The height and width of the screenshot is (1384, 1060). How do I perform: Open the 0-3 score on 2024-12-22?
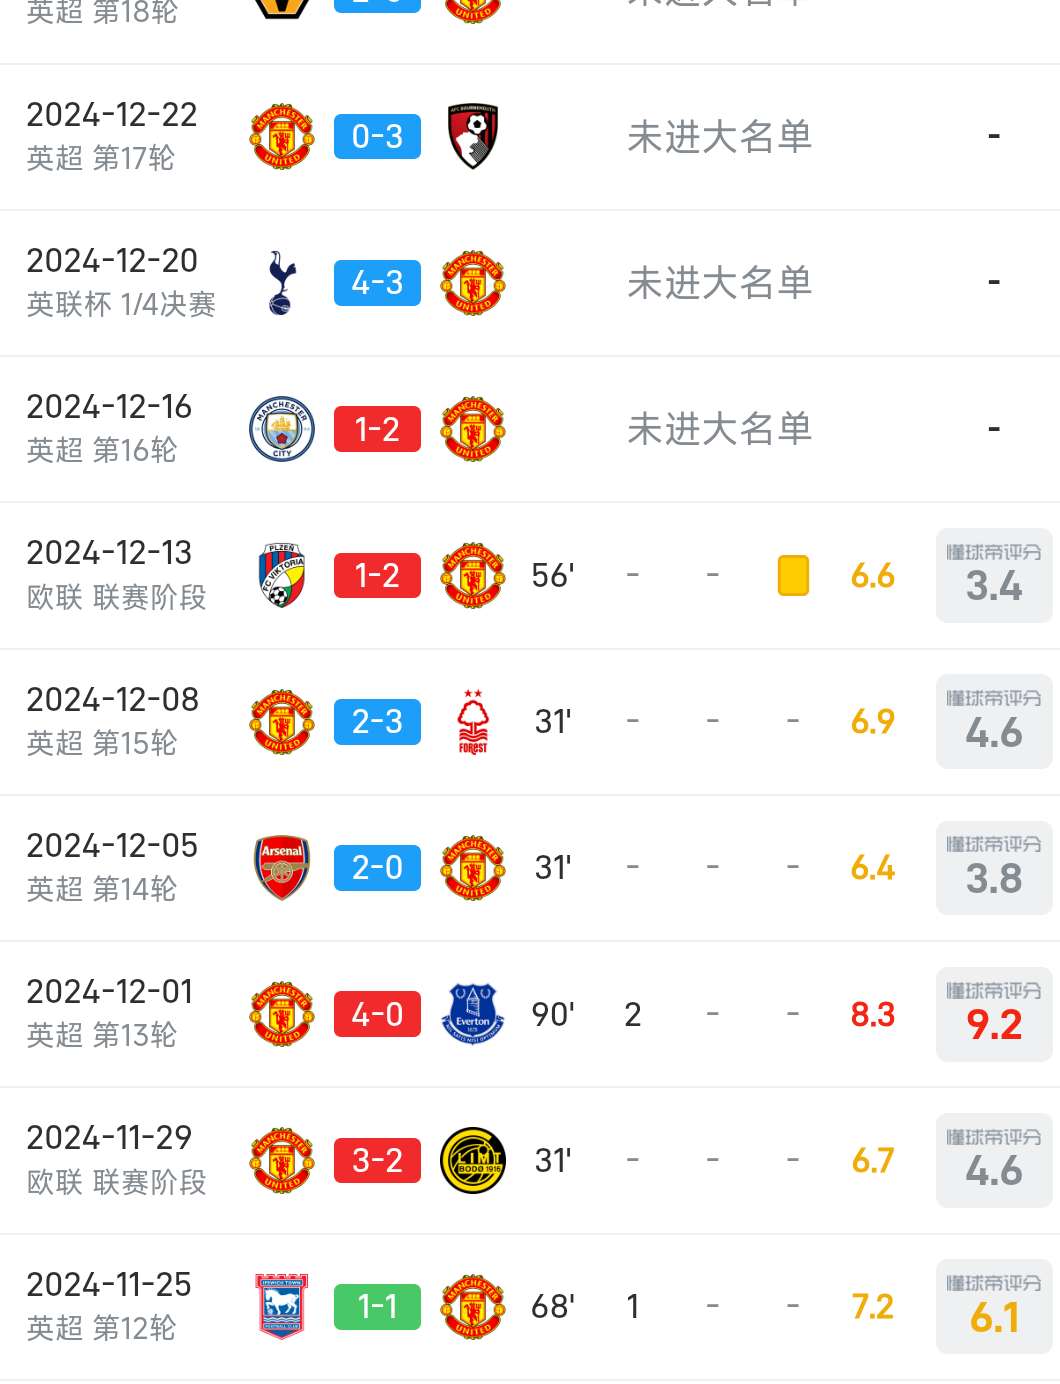pos(377,137)
